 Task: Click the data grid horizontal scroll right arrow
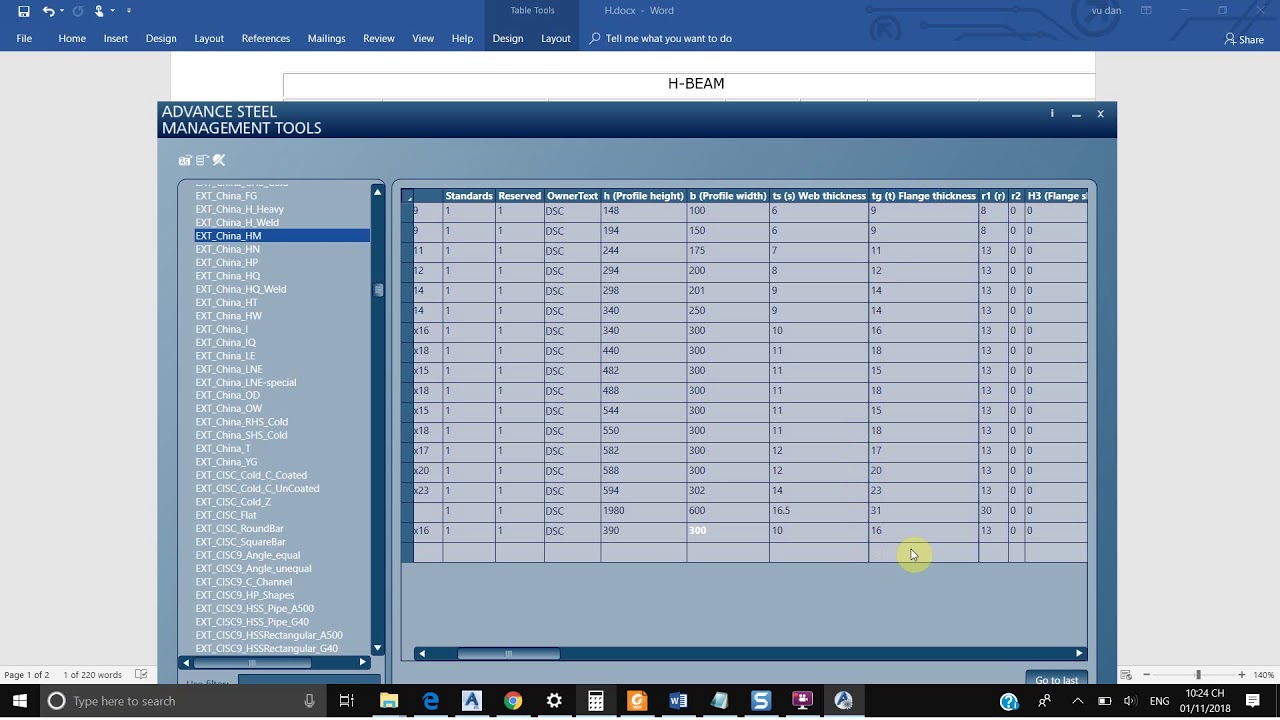1079,653
